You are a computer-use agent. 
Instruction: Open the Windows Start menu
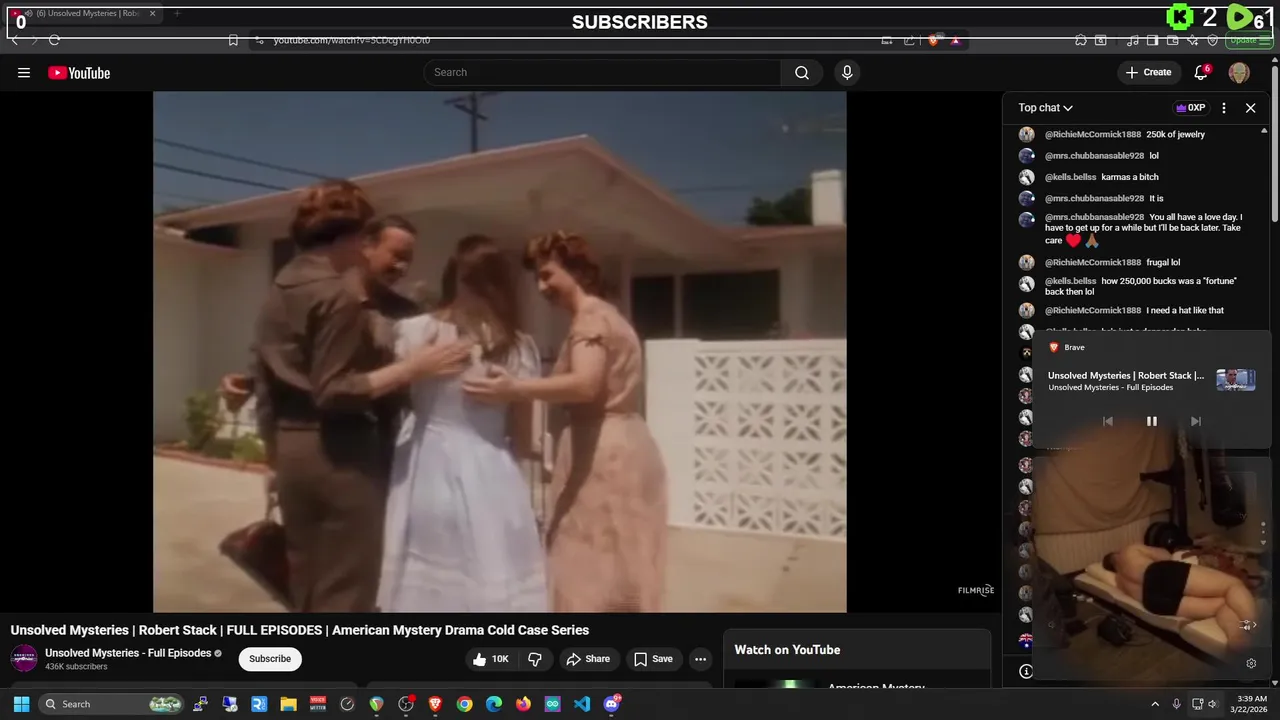point(21,704)
